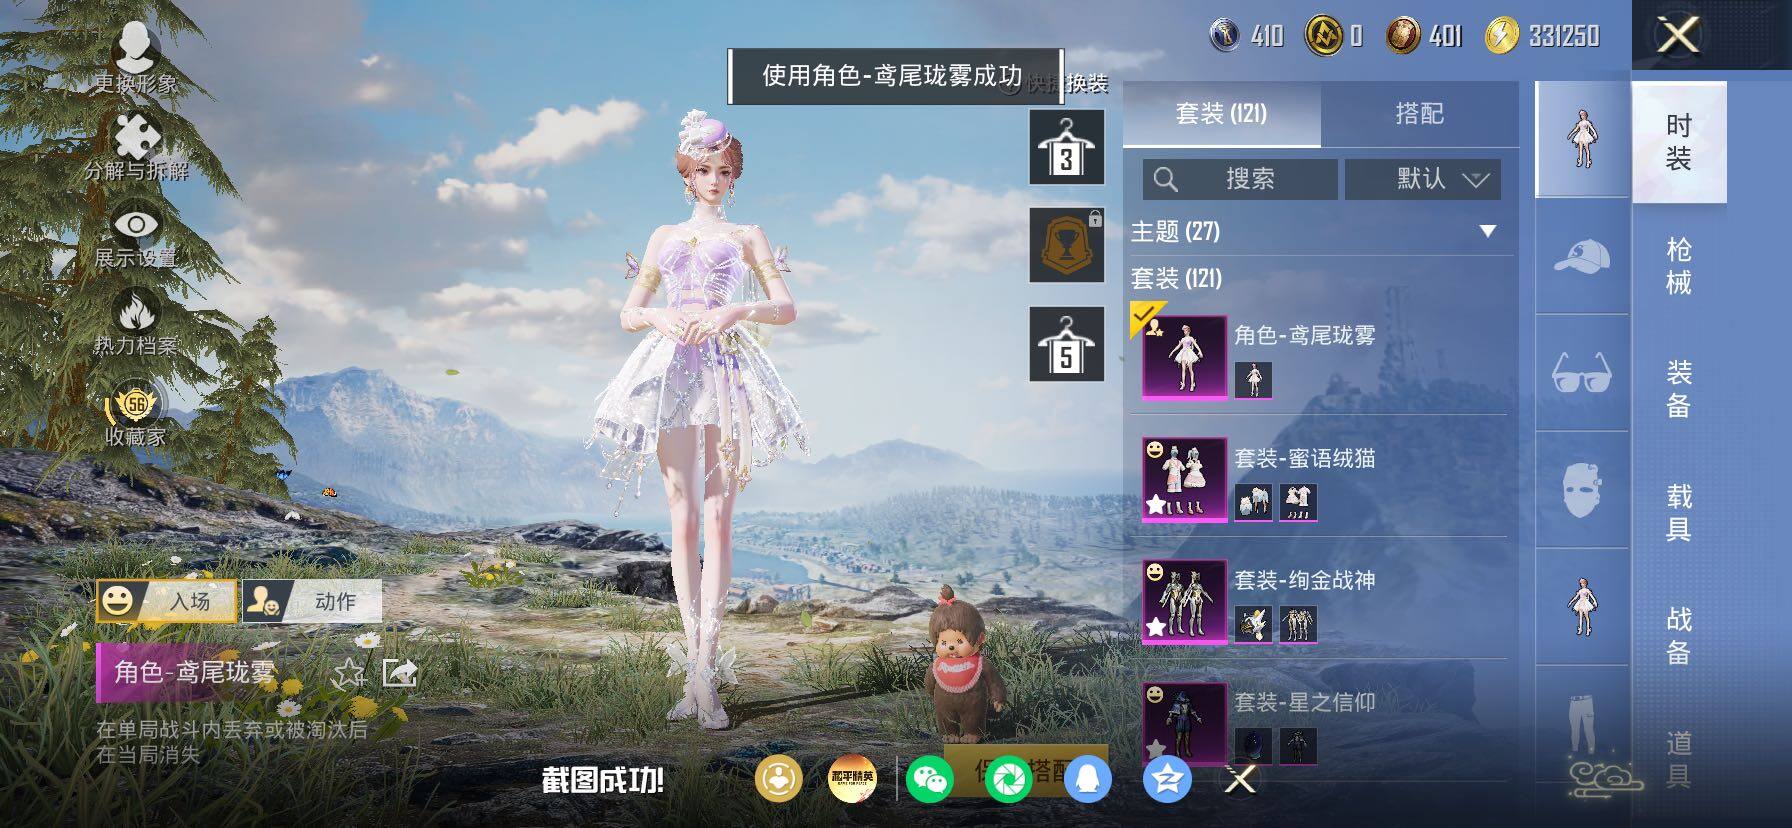This screenshot has height=828, width=1792.
Task: Open 道具 items menu
Action: click(1679, 760)
